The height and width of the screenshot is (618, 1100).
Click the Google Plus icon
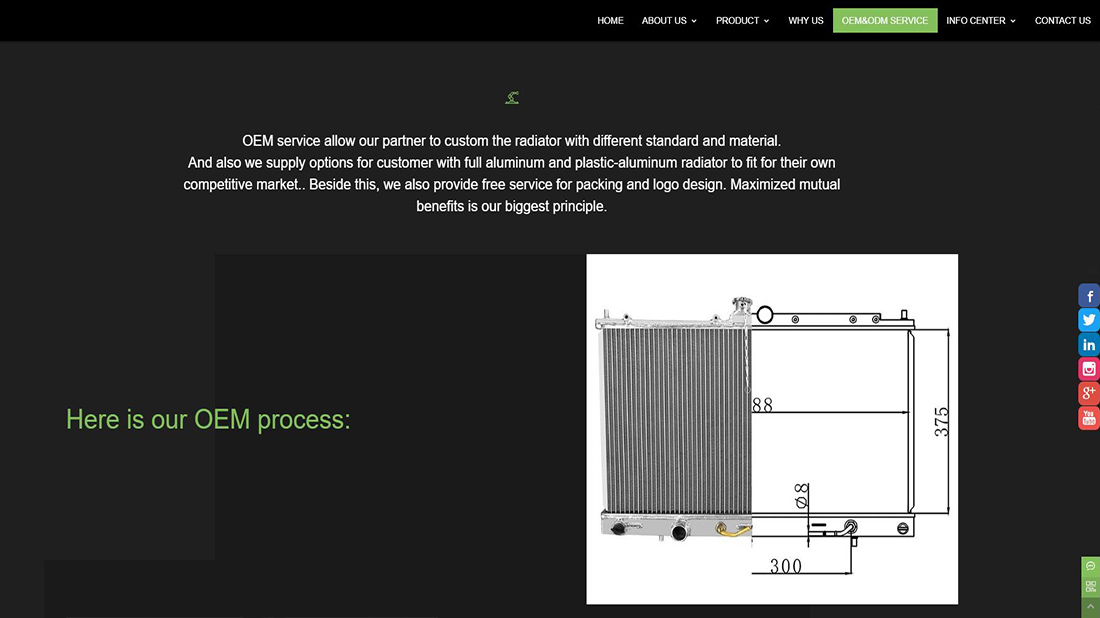pyautogui.click(x=1089, y=394)
